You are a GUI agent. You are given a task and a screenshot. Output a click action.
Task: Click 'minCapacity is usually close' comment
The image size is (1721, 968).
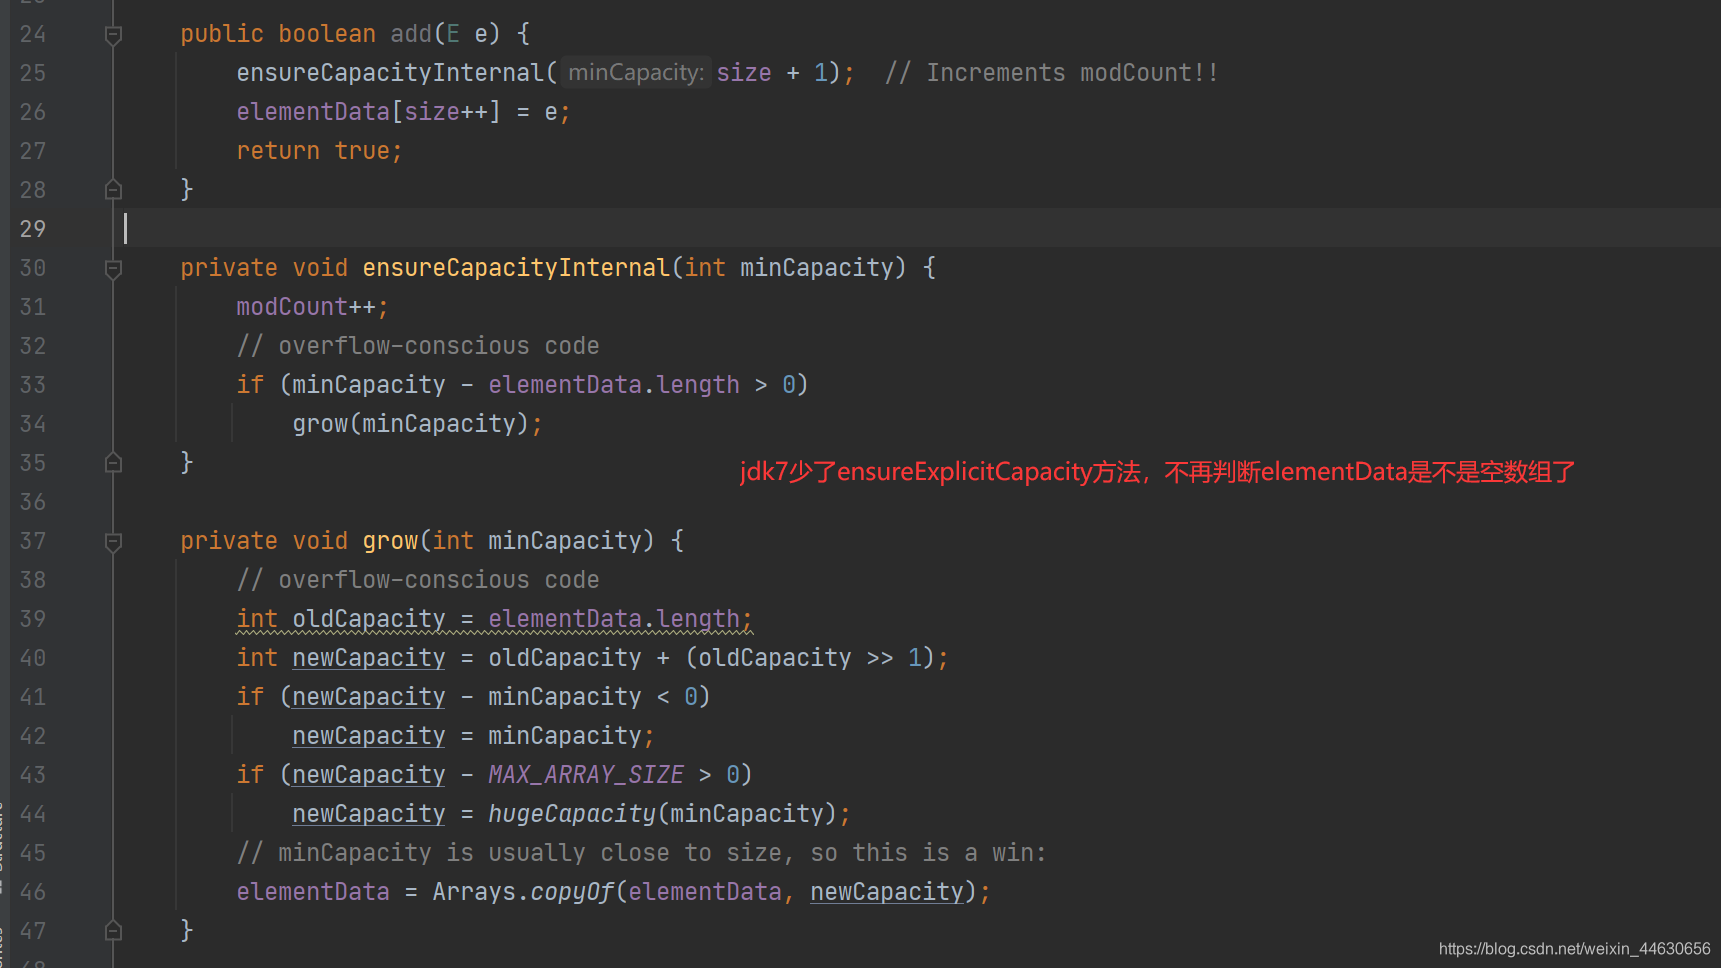(641, 853)
